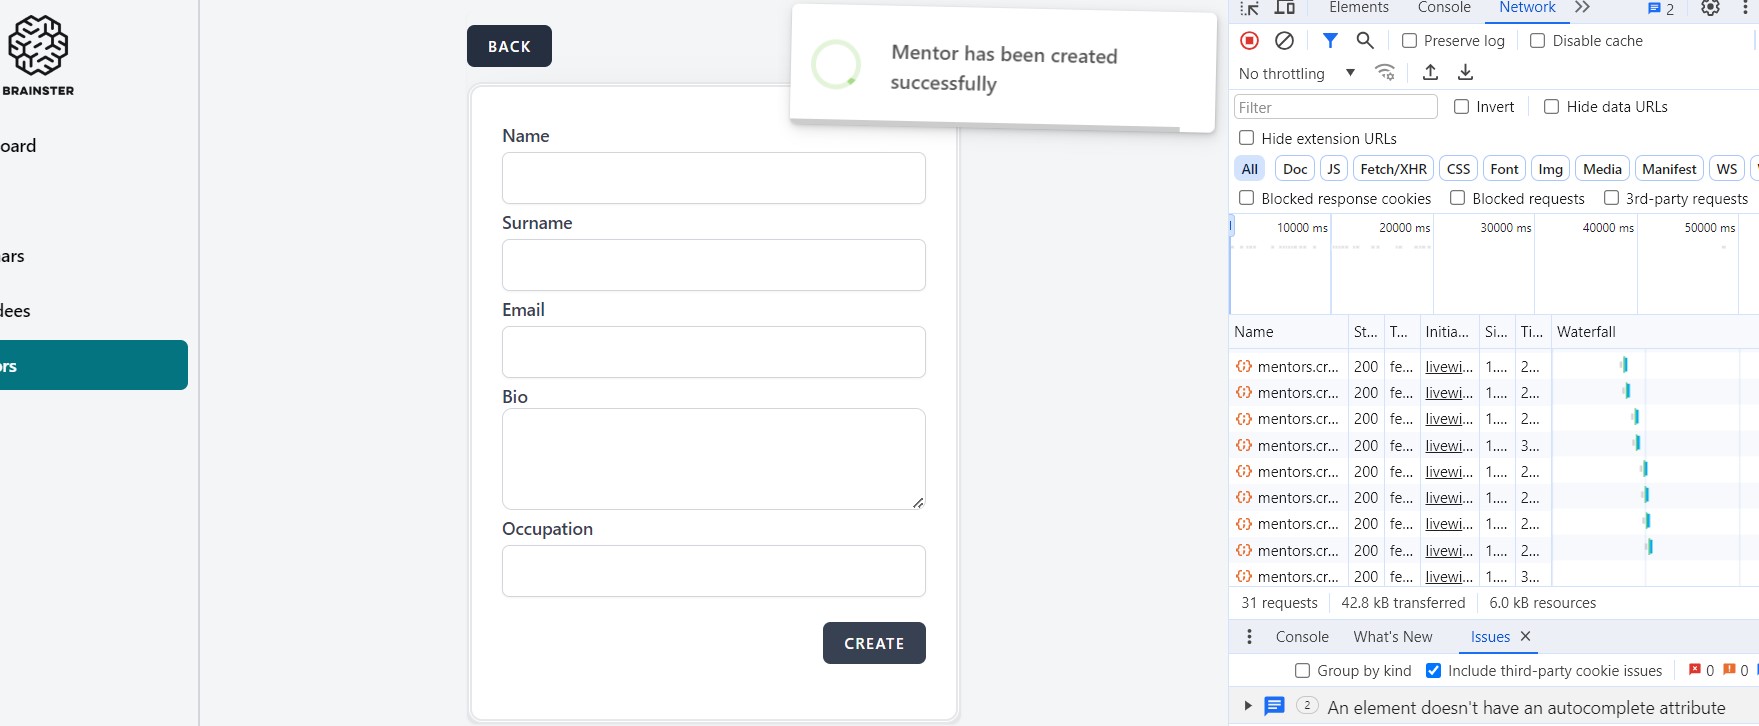This screenshot has height=726, width=1759.
Task: Click the BACK button
Action: point(509,46)
